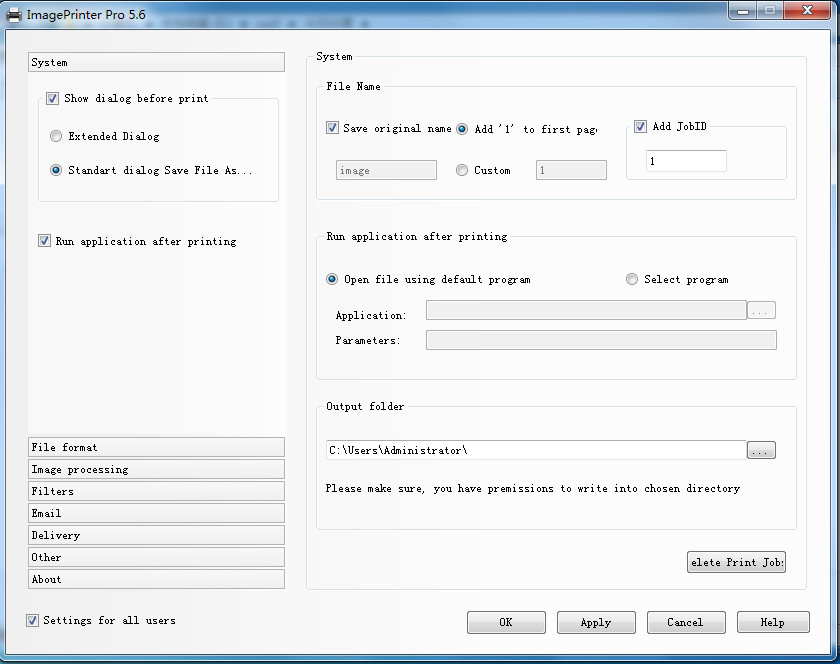Choose Select program radio button
Viewport: 840px width, 664px height.
click(632, 279)
